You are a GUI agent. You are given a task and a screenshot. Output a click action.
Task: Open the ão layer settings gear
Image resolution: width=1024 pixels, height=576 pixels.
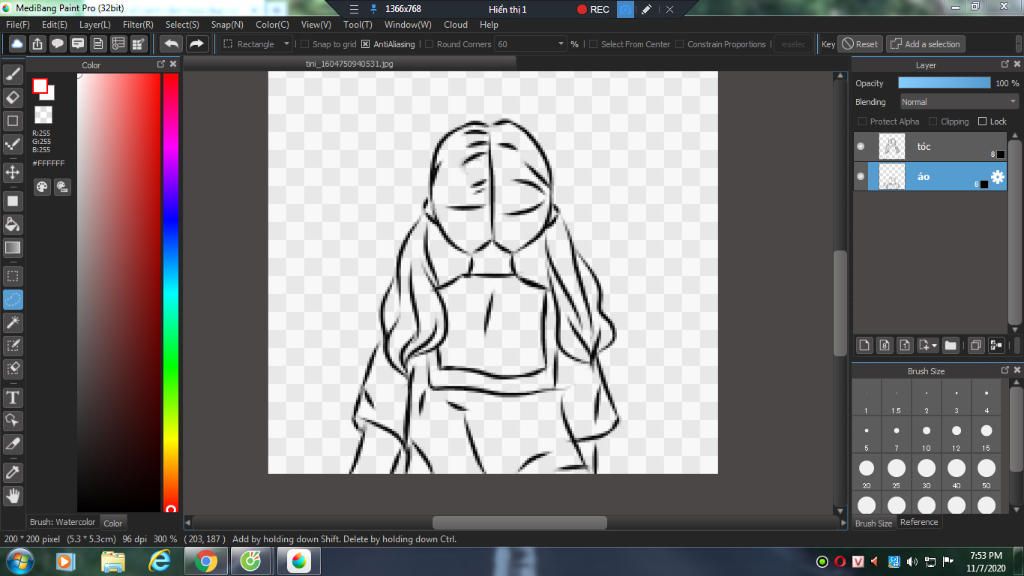click(997, 177)
